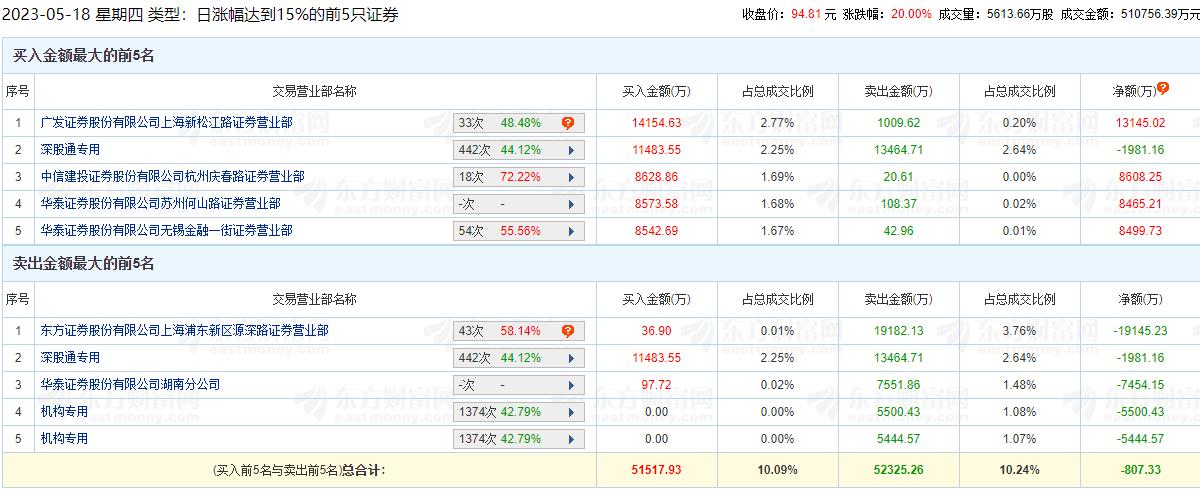Click the blue arrow in 华泰证券苏州何山路 row
Image resolution: width=1200 pixels, height=493 pixels.
click(571, 203)
